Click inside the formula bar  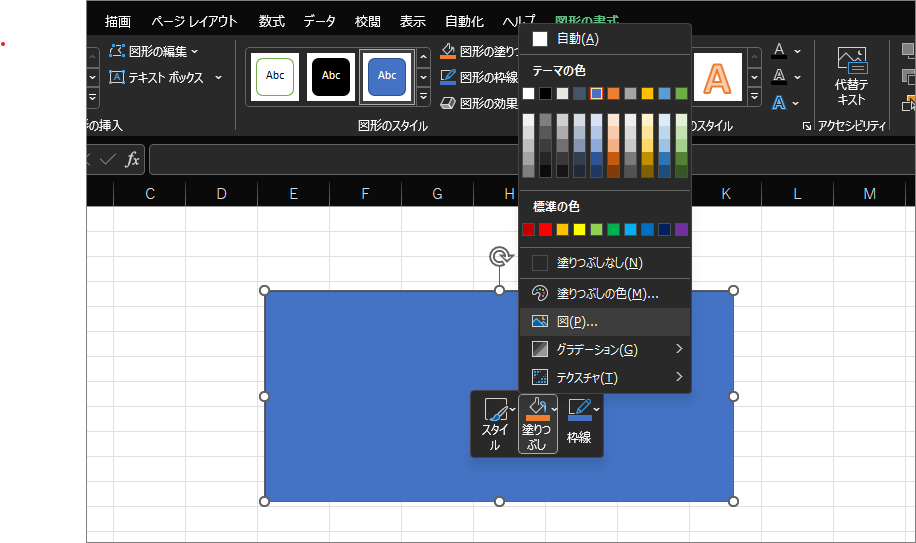tap(532, 159)
